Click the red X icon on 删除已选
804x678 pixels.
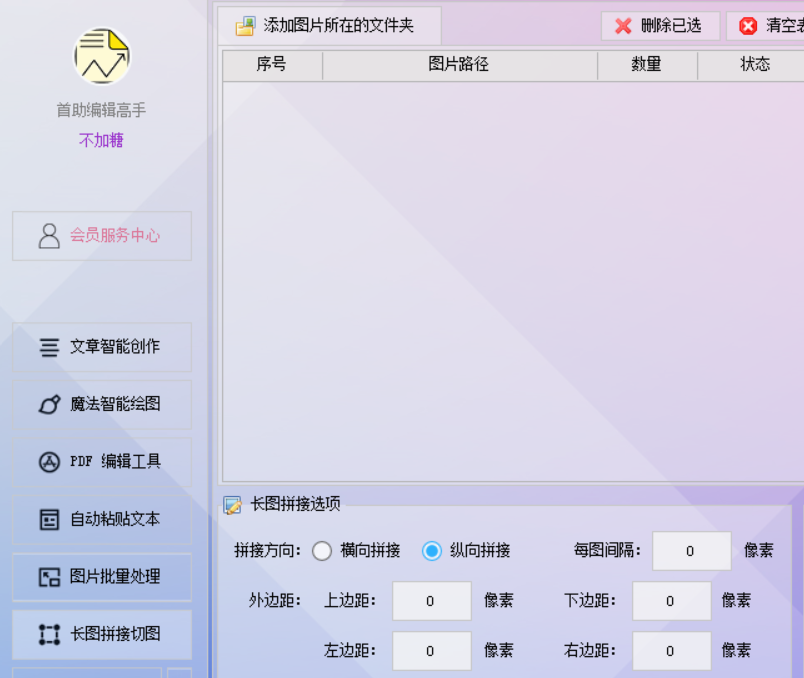tap(623, 26)
